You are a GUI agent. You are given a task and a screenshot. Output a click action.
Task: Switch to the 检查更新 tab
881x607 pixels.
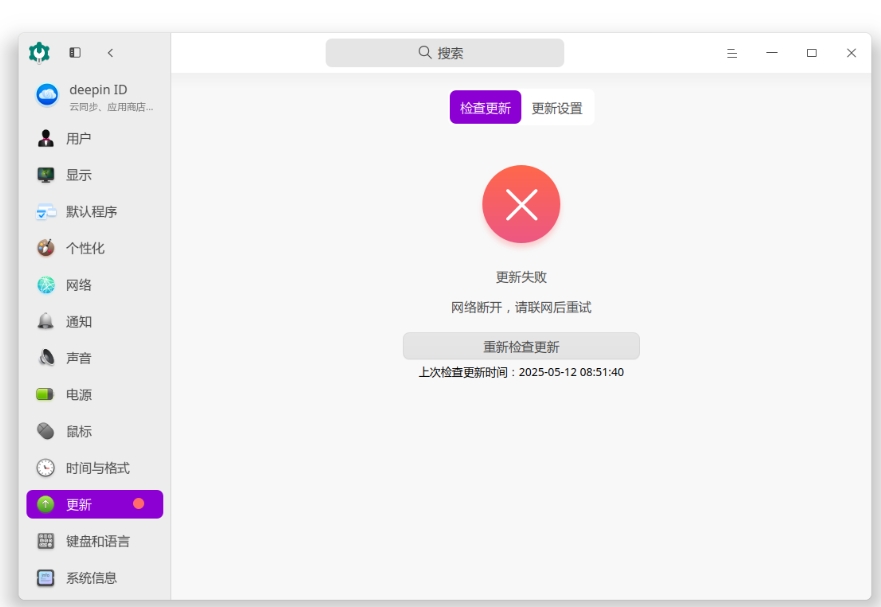point(485,107)
